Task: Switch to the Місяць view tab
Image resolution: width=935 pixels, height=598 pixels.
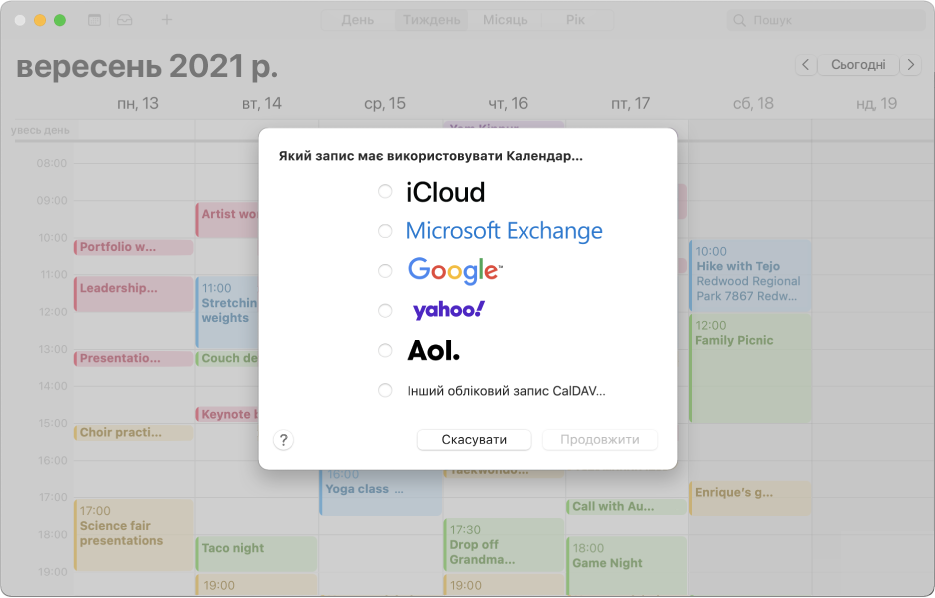Action: coord(505,20)
